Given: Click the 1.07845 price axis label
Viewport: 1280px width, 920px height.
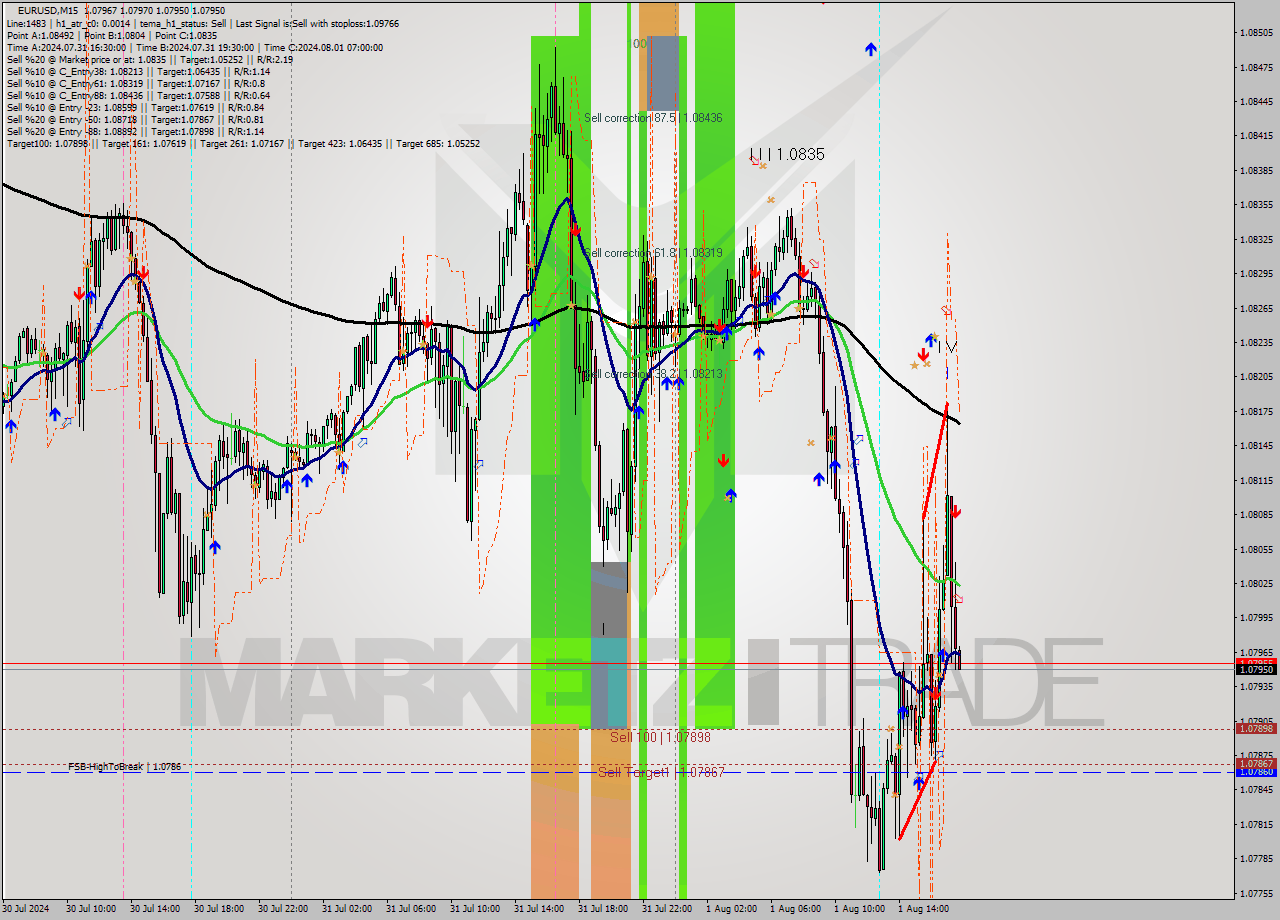Looking at the screenshot, I should pyautogui.click(x=1256, y=790).
